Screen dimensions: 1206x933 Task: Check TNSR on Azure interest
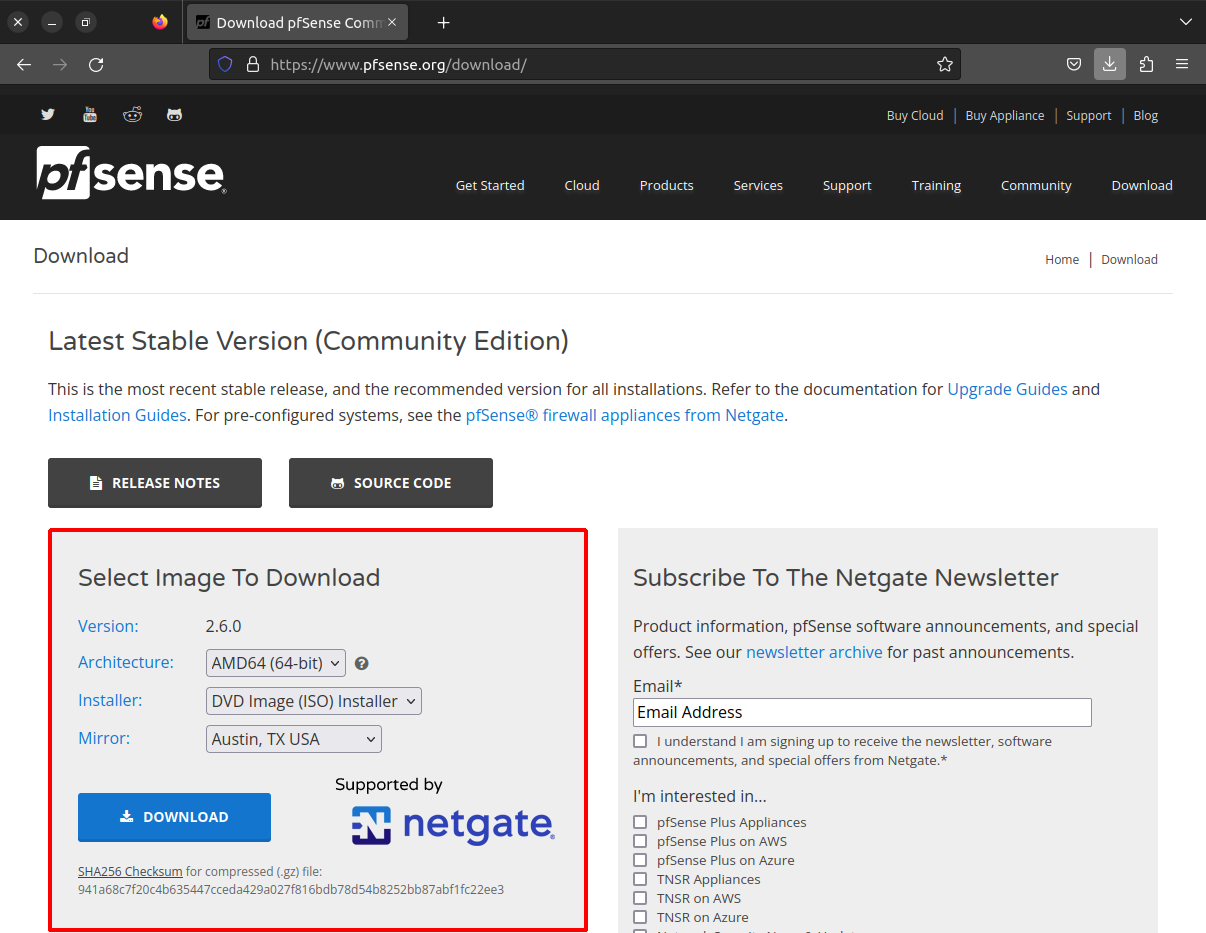pos(640,917)
